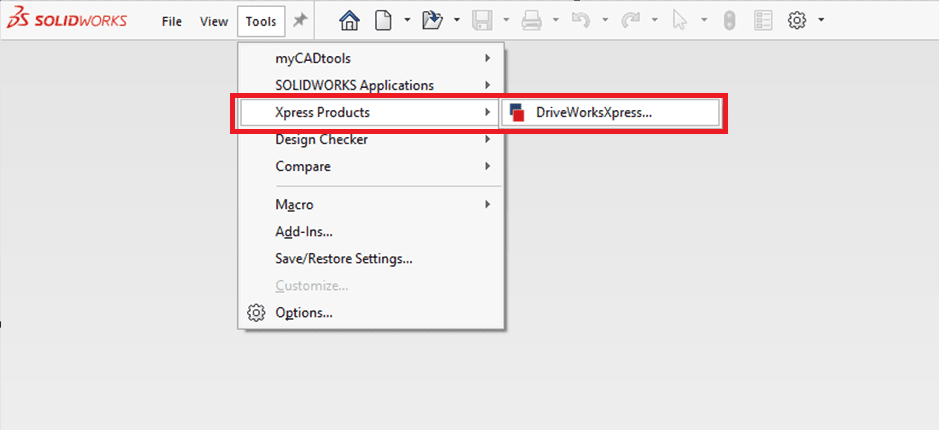Viewport: 939px width, 430px height.
Task: Select DriveWorksXpress from the submenu
Action: click(x=593, y=113)
